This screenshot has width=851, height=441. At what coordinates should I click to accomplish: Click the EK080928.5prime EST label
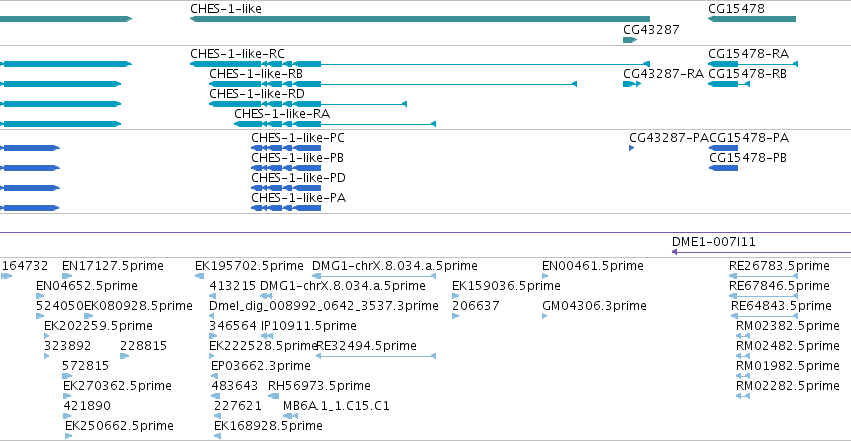coord(138,306)
